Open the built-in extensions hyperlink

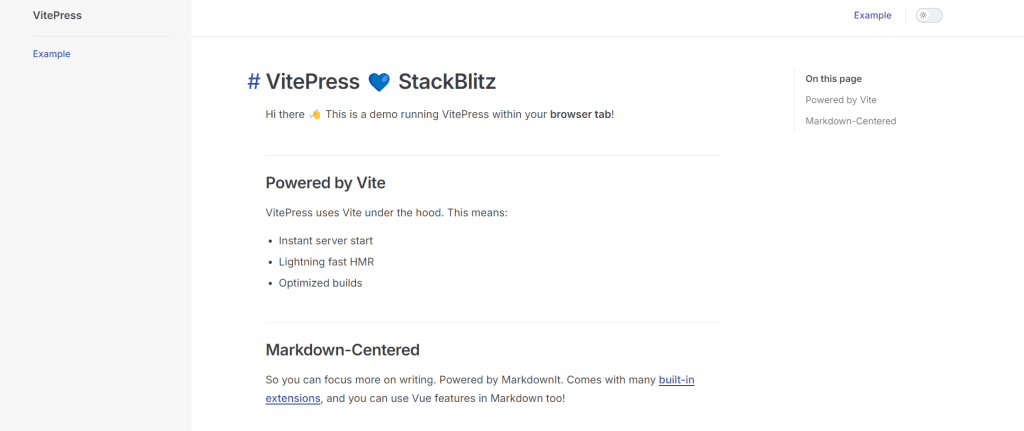click(x=676, y=380)
